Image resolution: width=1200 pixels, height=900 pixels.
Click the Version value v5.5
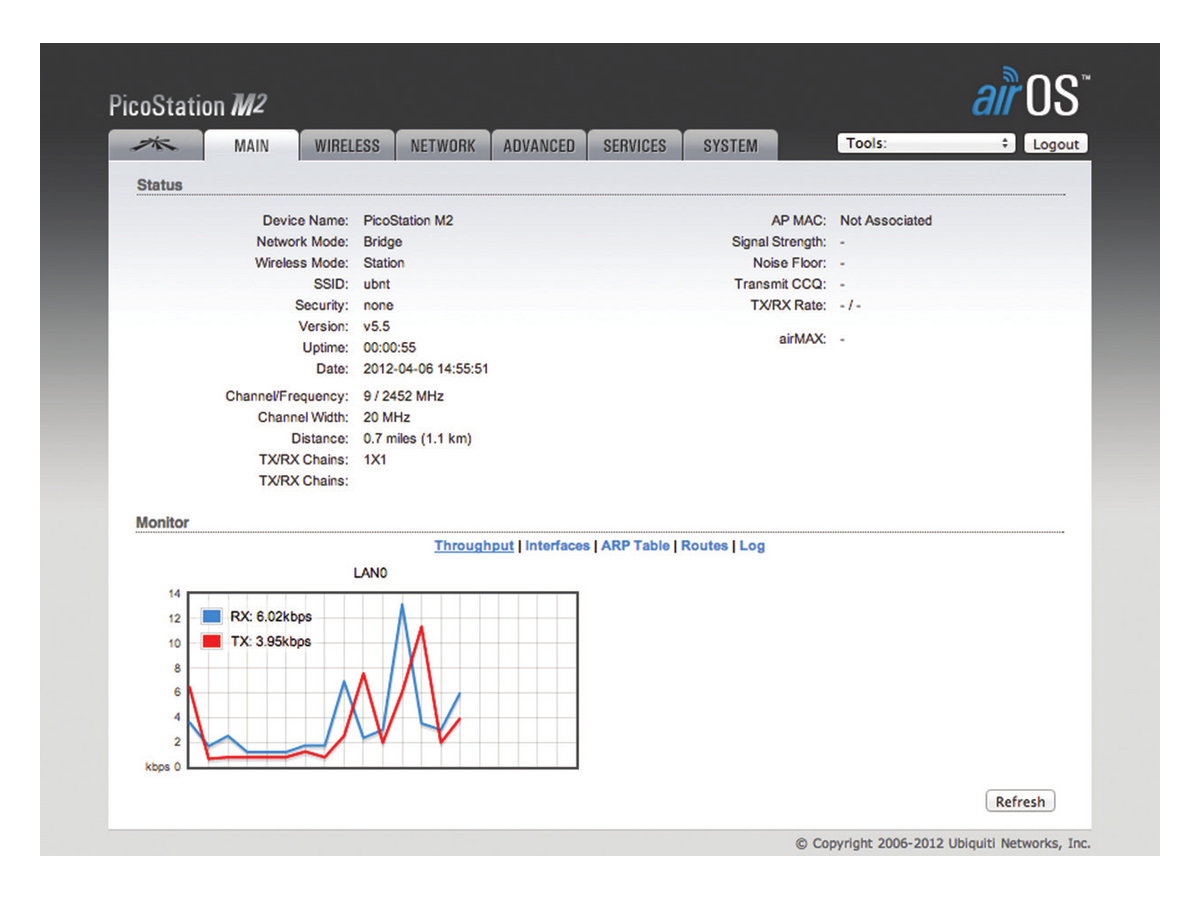pos(377,327)
